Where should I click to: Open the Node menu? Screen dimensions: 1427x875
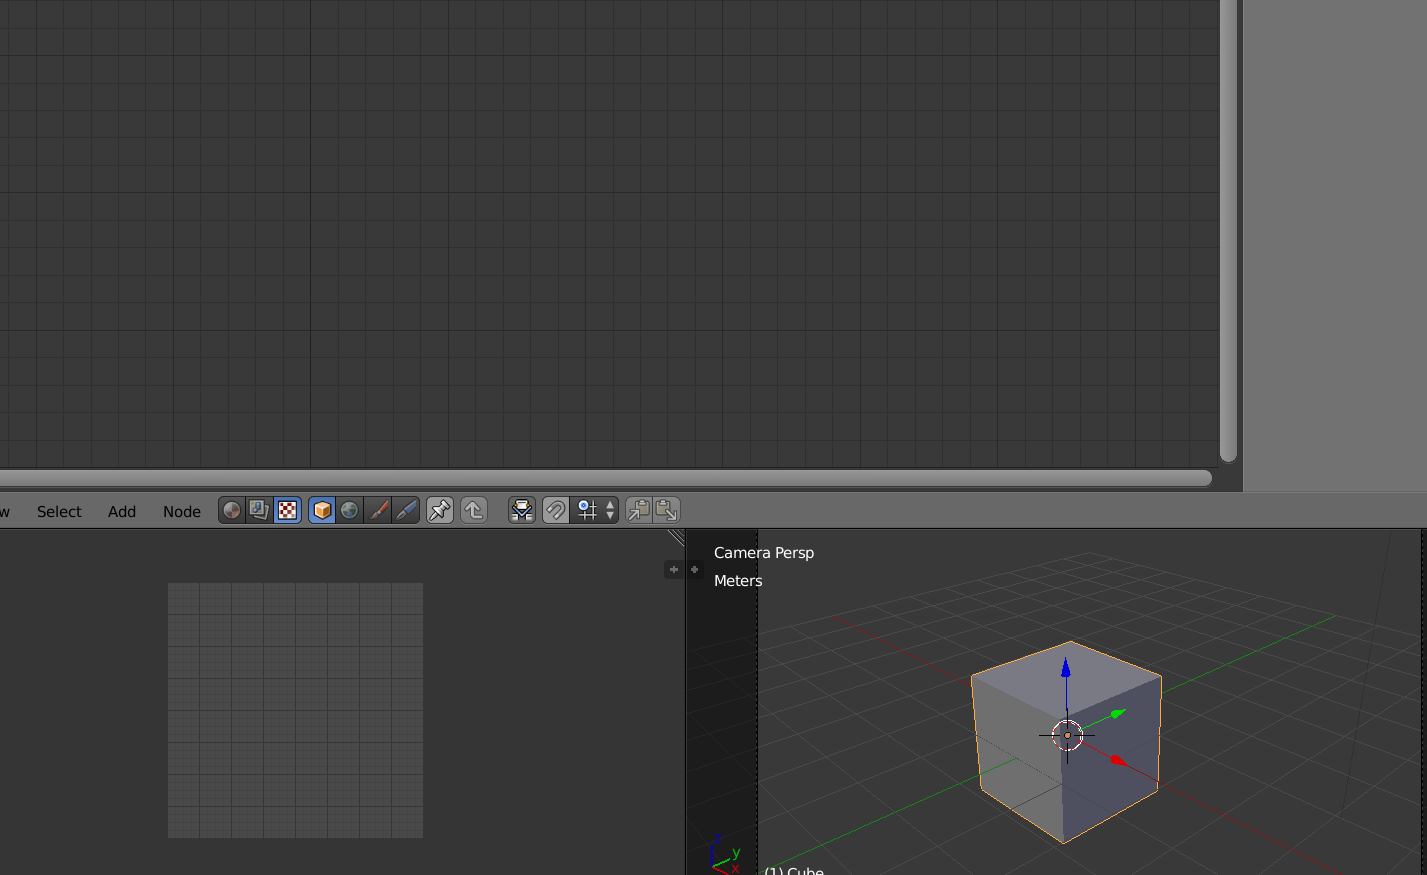point(182,511)
